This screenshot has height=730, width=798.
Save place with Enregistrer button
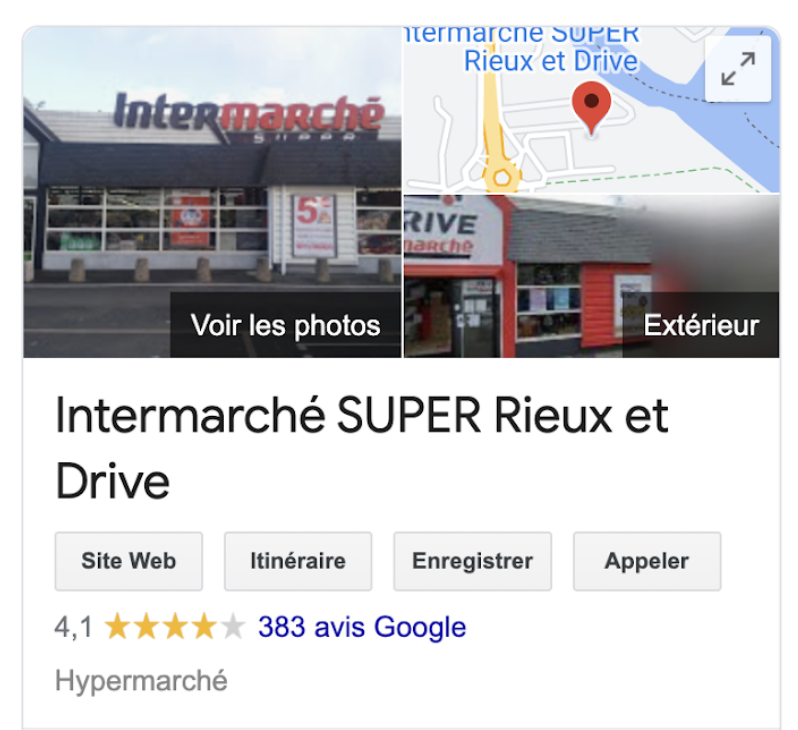click(472, 561)
